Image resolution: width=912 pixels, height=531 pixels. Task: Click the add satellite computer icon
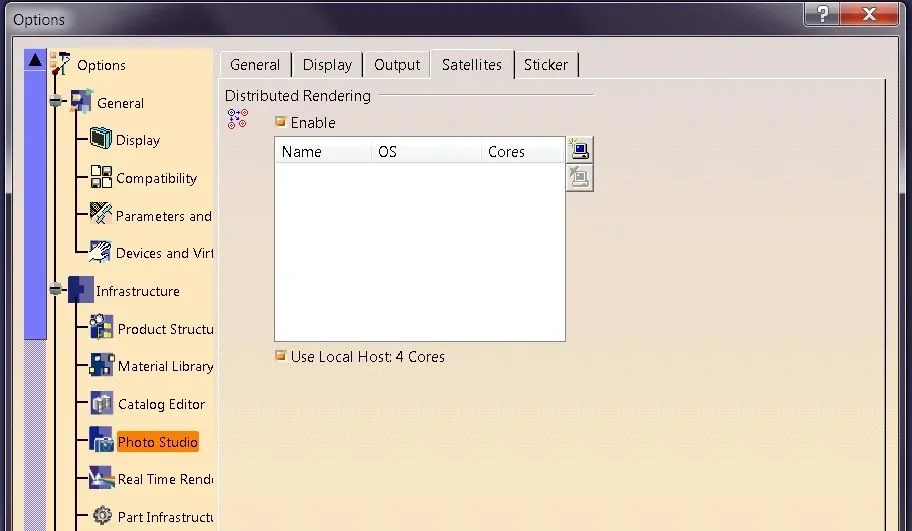[x=579, y=150]
